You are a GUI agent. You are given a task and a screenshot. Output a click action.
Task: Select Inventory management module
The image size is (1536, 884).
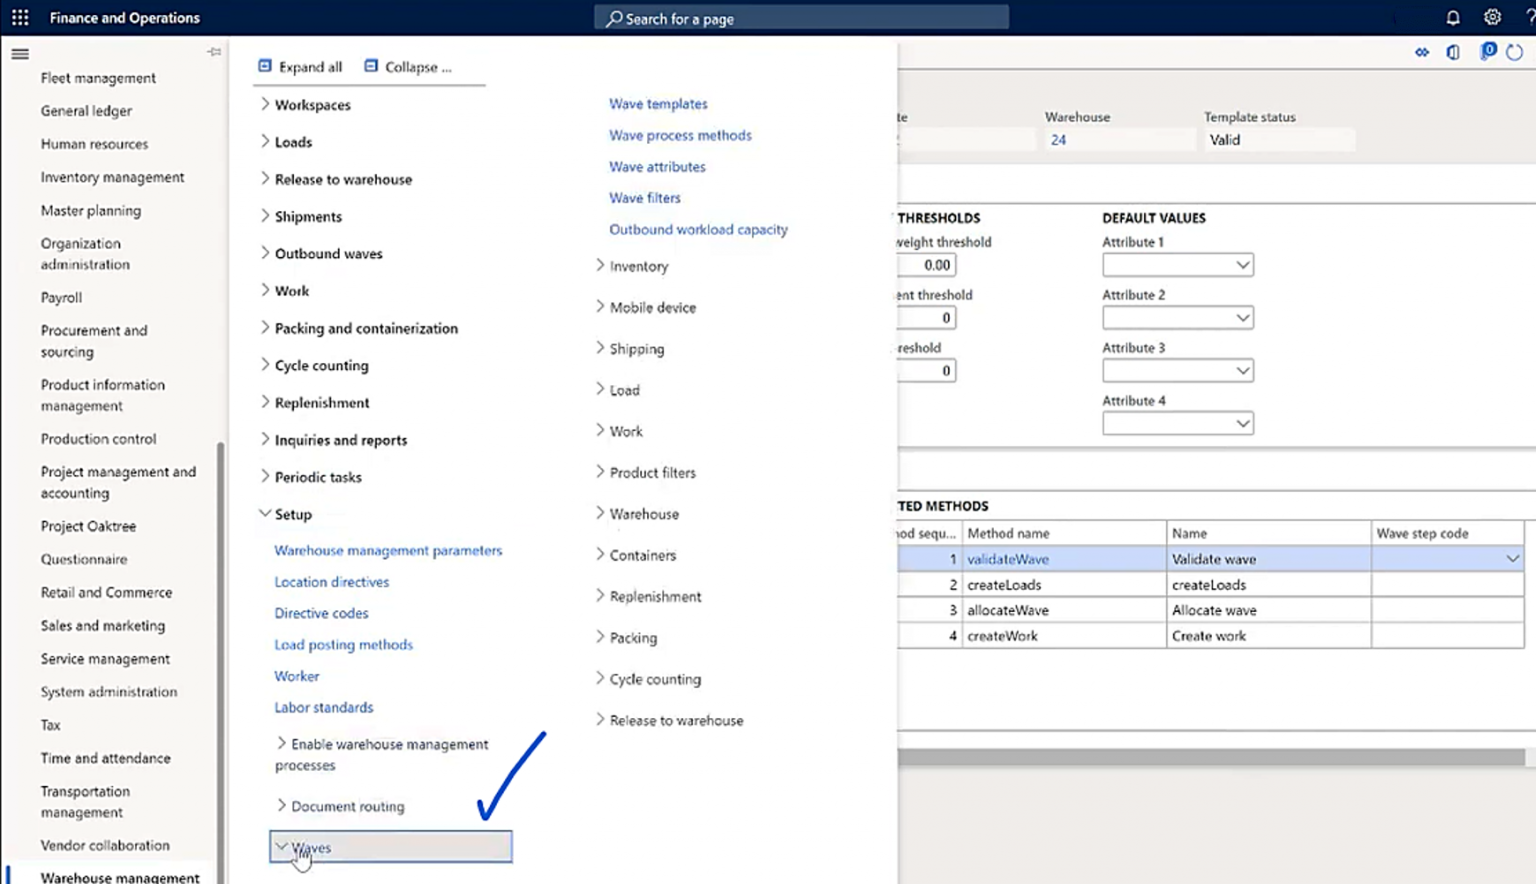point(112,177)
